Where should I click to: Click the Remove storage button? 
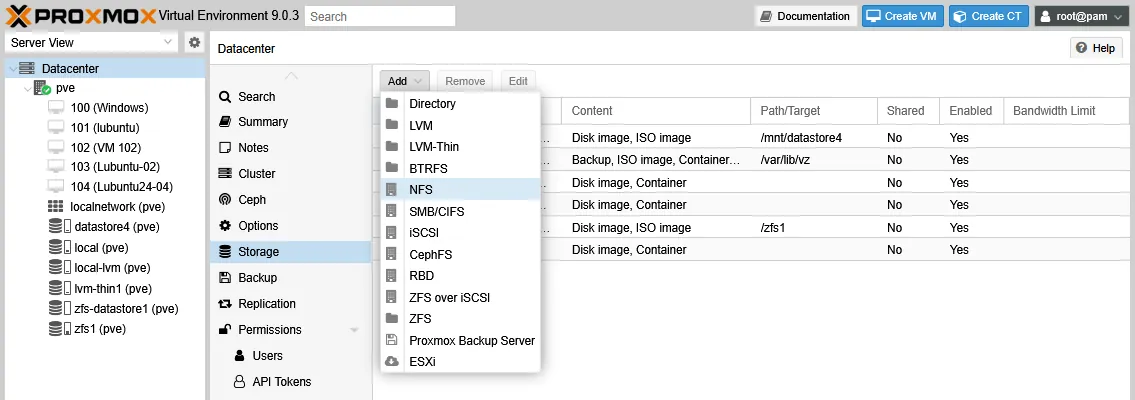pyautogui.click(x=465, y=81)
